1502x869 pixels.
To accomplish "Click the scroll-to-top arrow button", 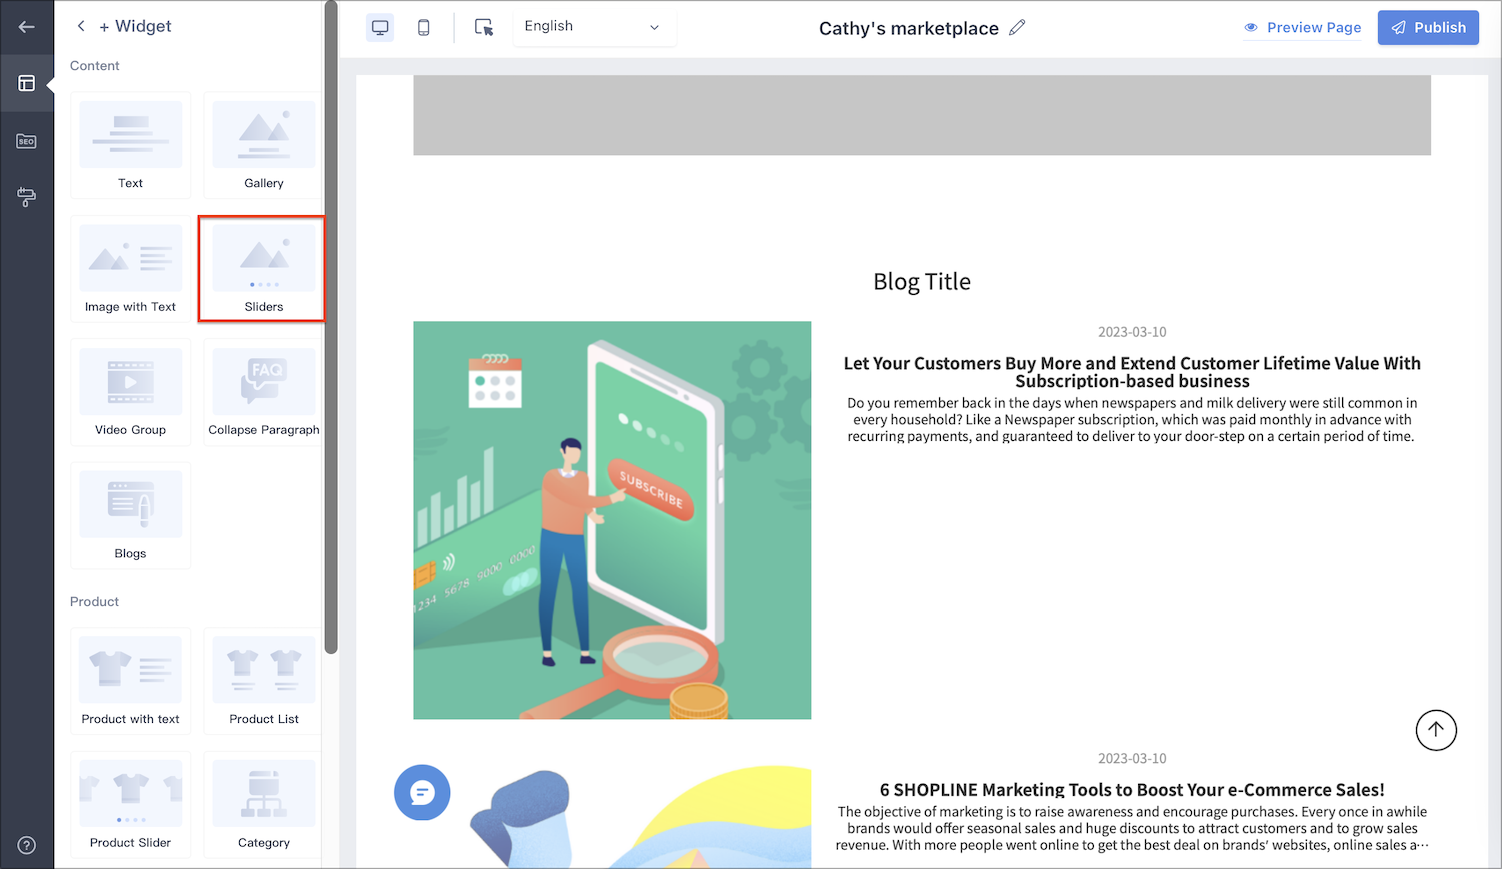I will click(1436, 730).
